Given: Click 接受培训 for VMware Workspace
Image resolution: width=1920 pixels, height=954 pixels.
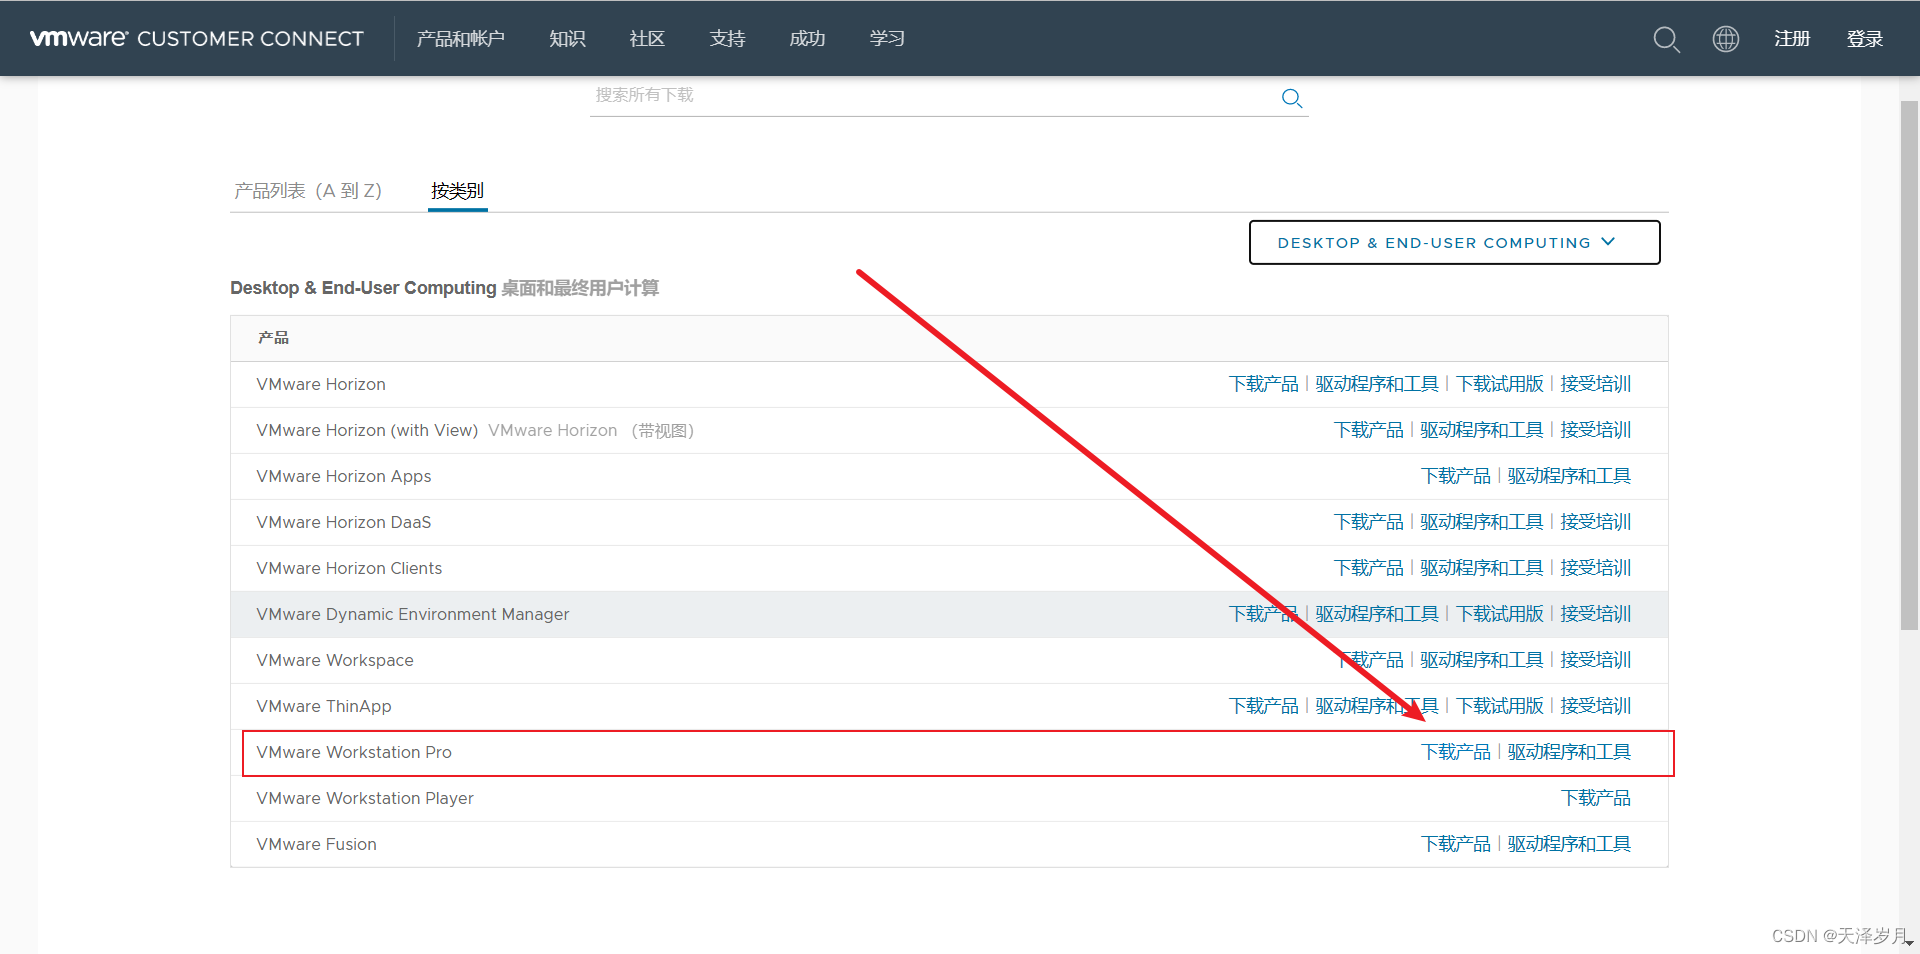Looking at the screenshot, I should tap(1596, 660).
